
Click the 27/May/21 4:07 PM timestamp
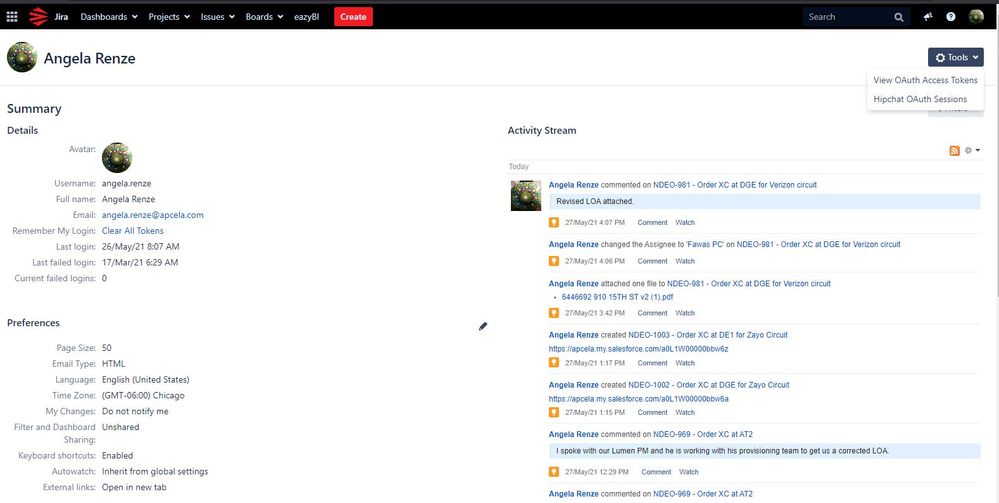595,222
